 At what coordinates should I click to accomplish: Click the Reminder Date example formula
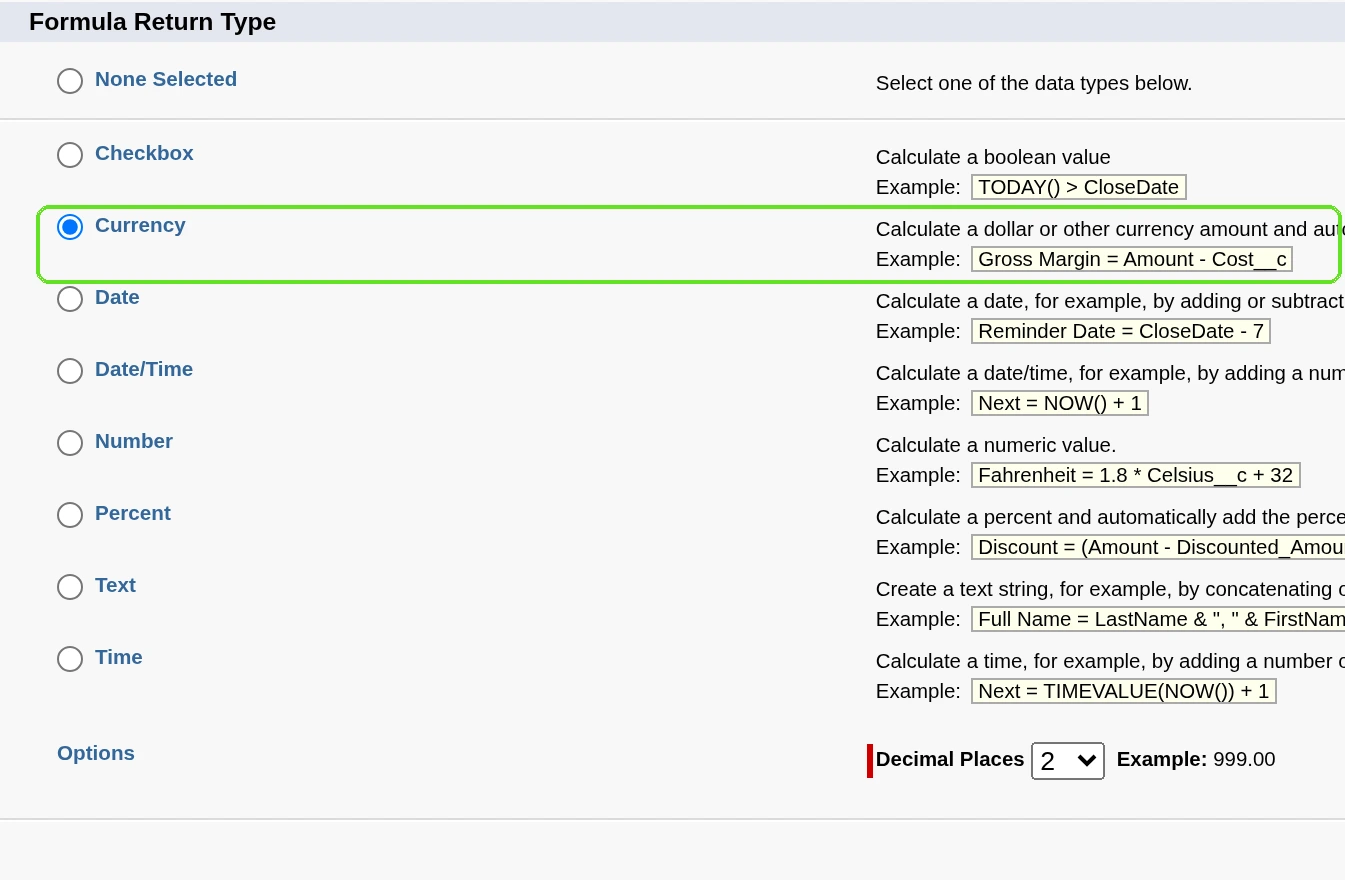1121,331
